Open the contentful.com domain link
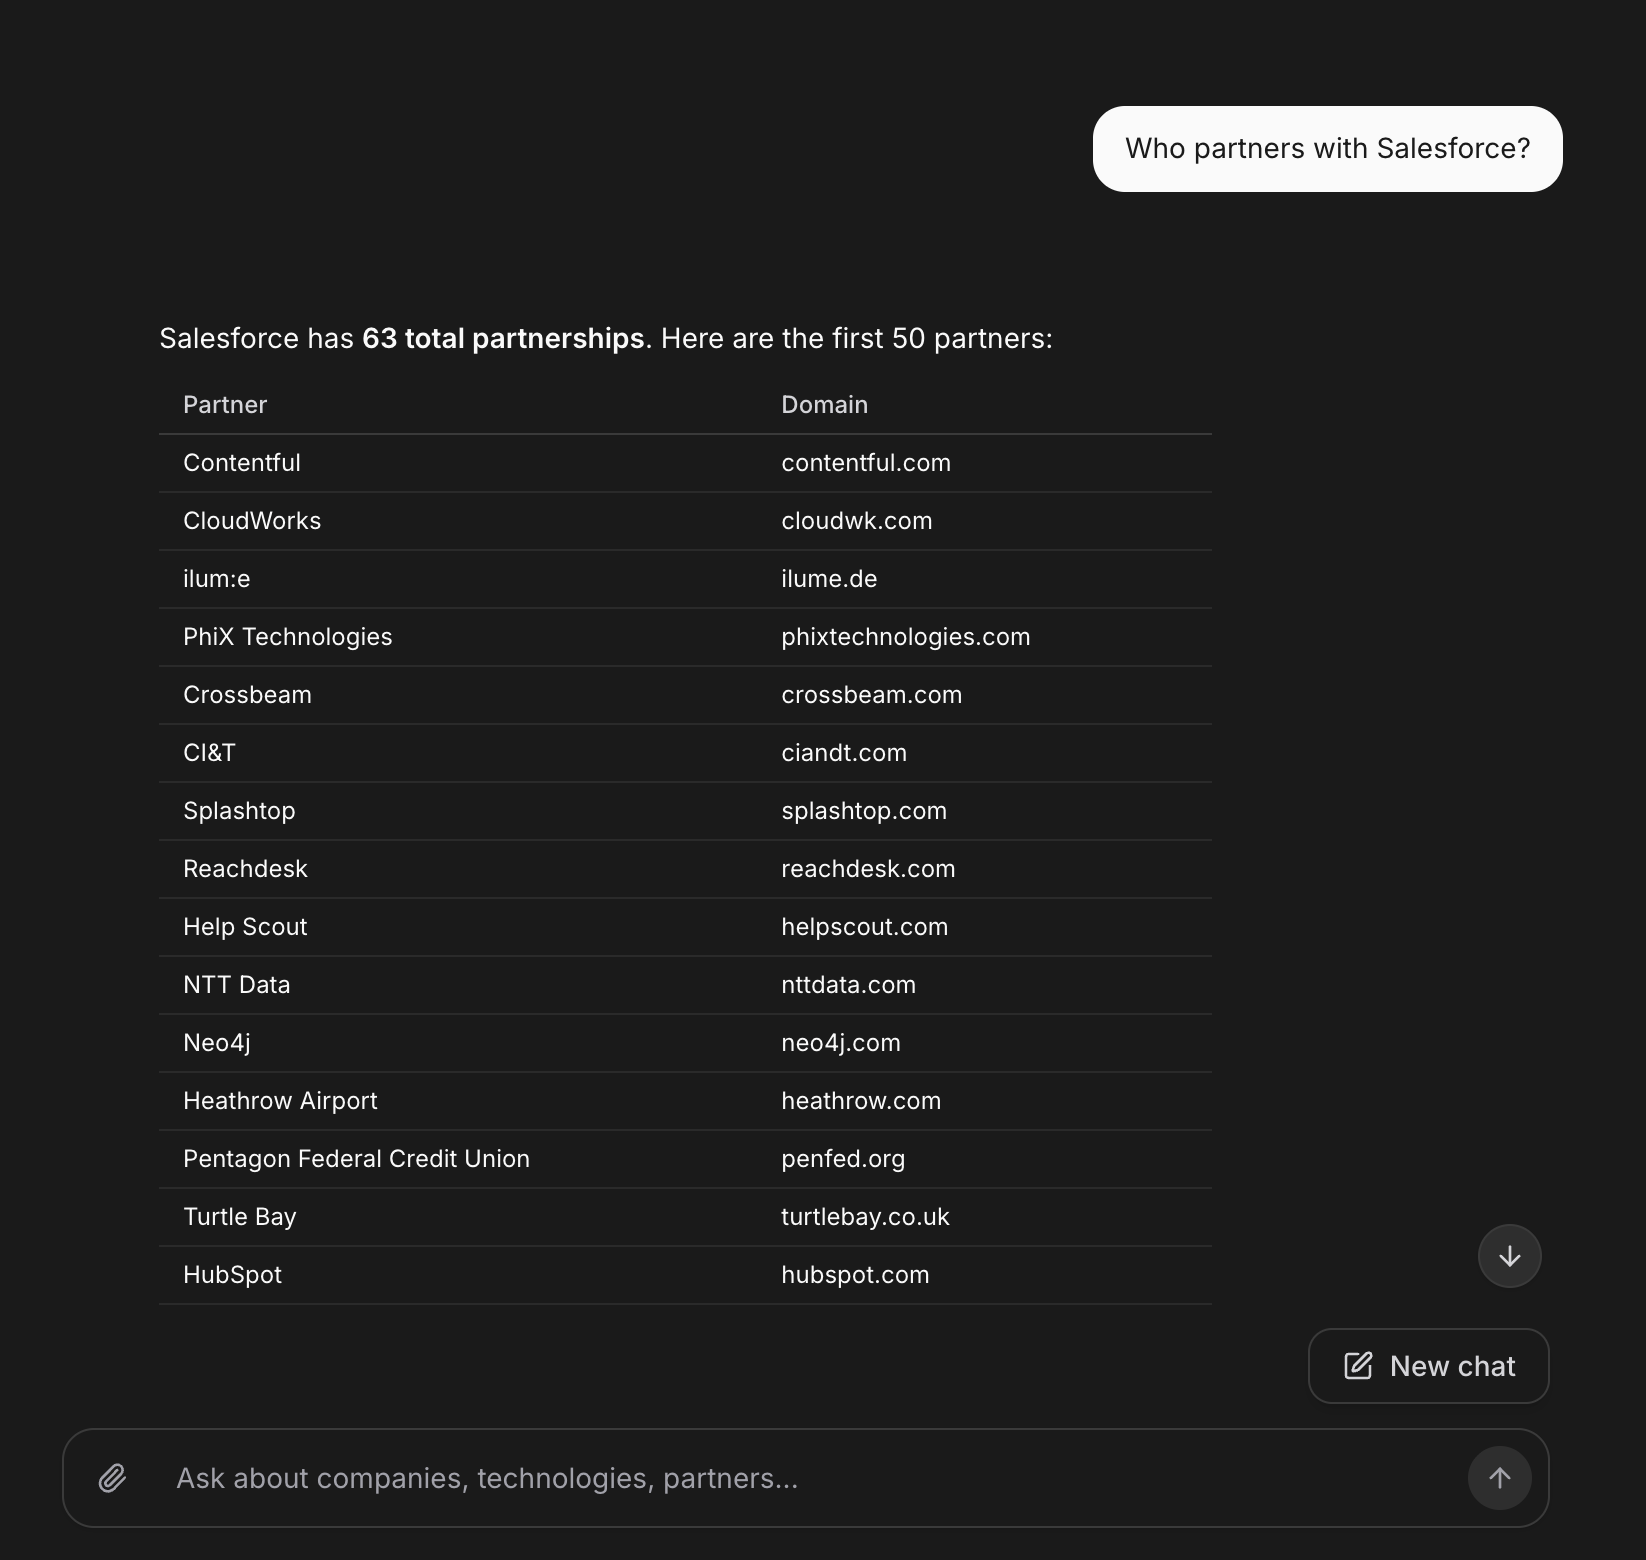The width and height of the screenshot is (1646, 1560). pos(866,463)
